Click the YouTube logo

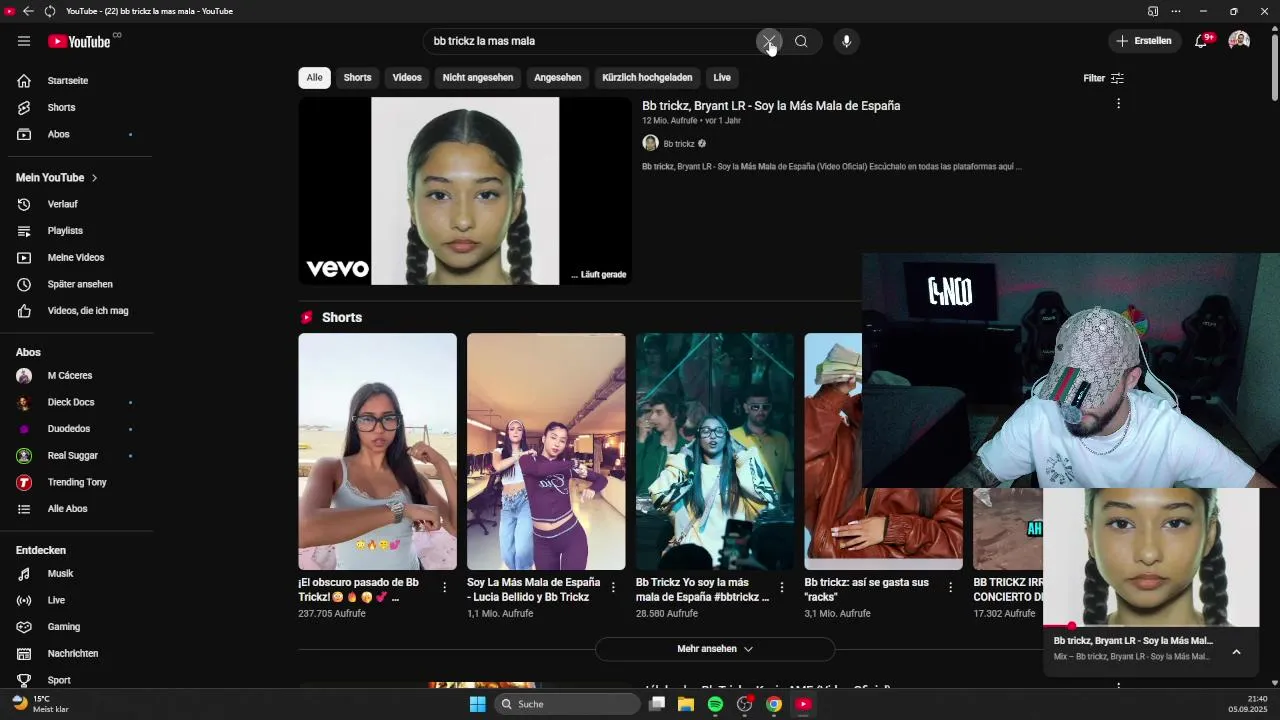click(79, 41)
